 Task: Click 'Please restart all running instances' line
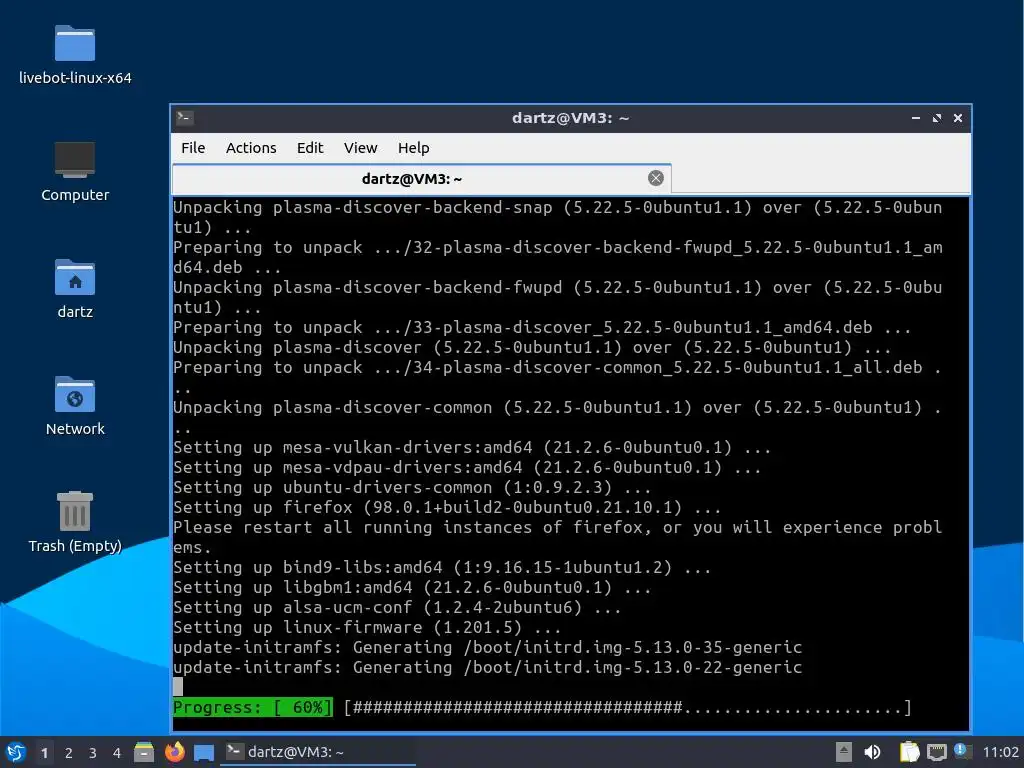coord(558,537)
